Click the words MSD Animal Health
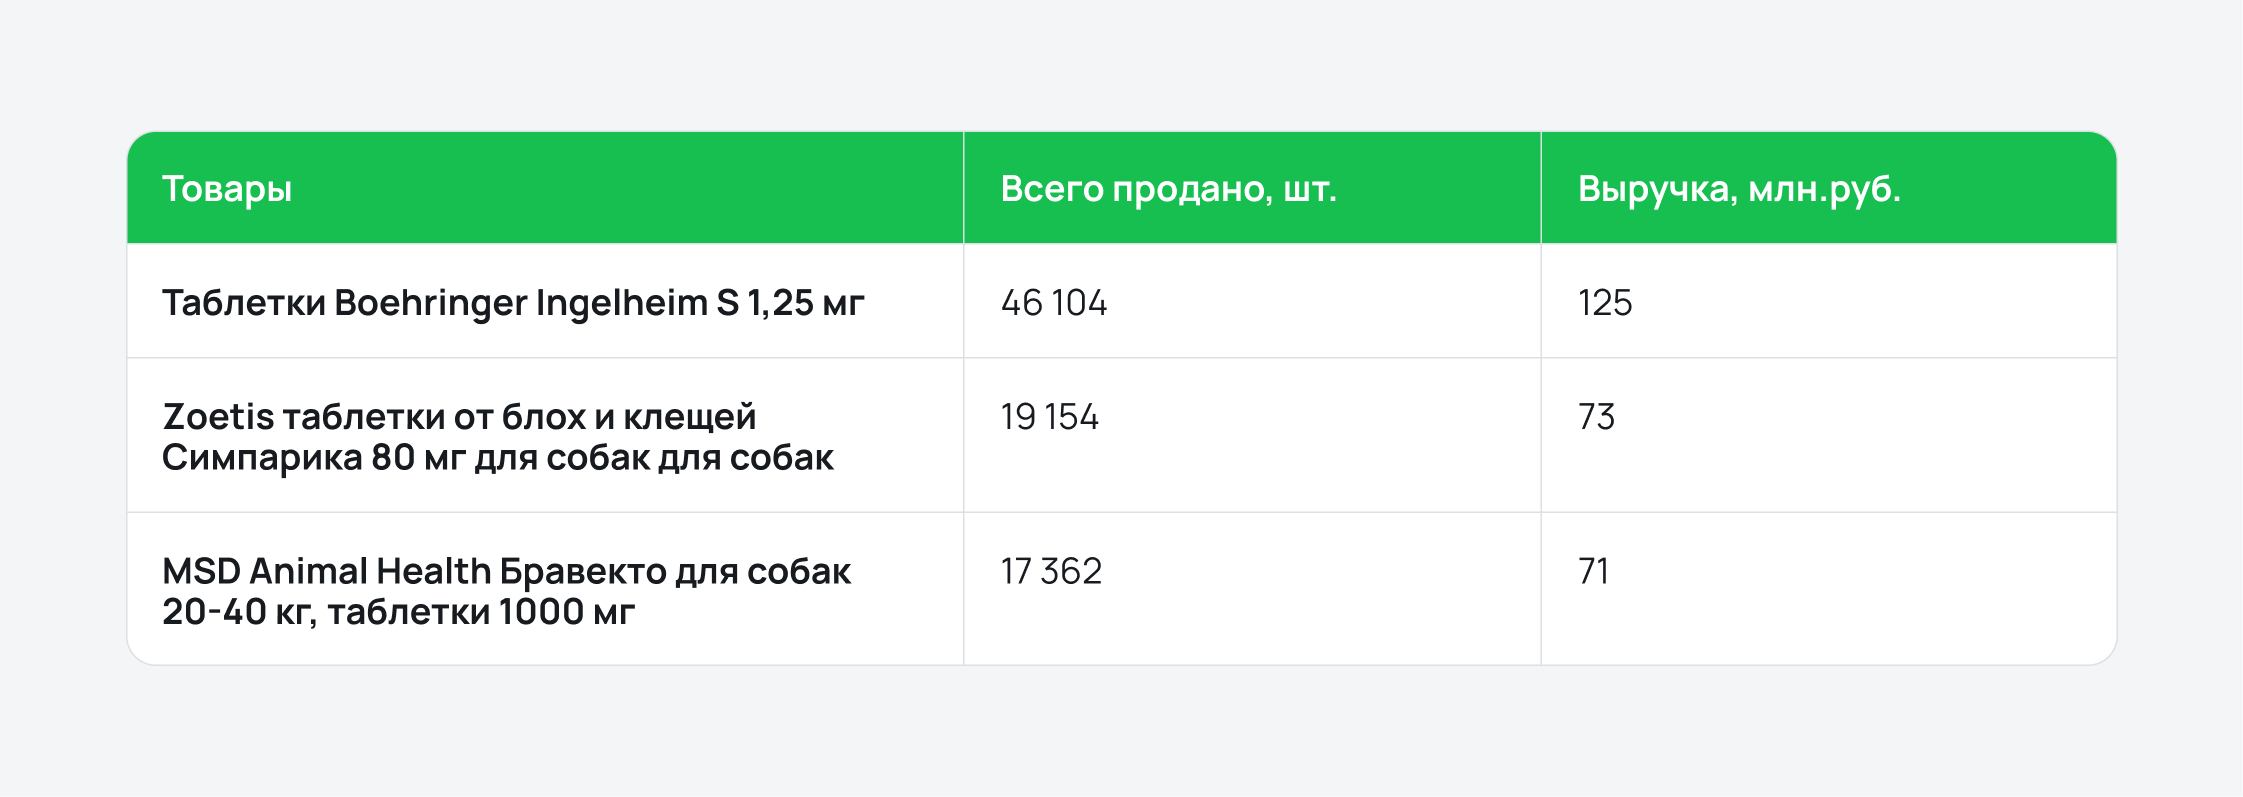 (327, 571)
